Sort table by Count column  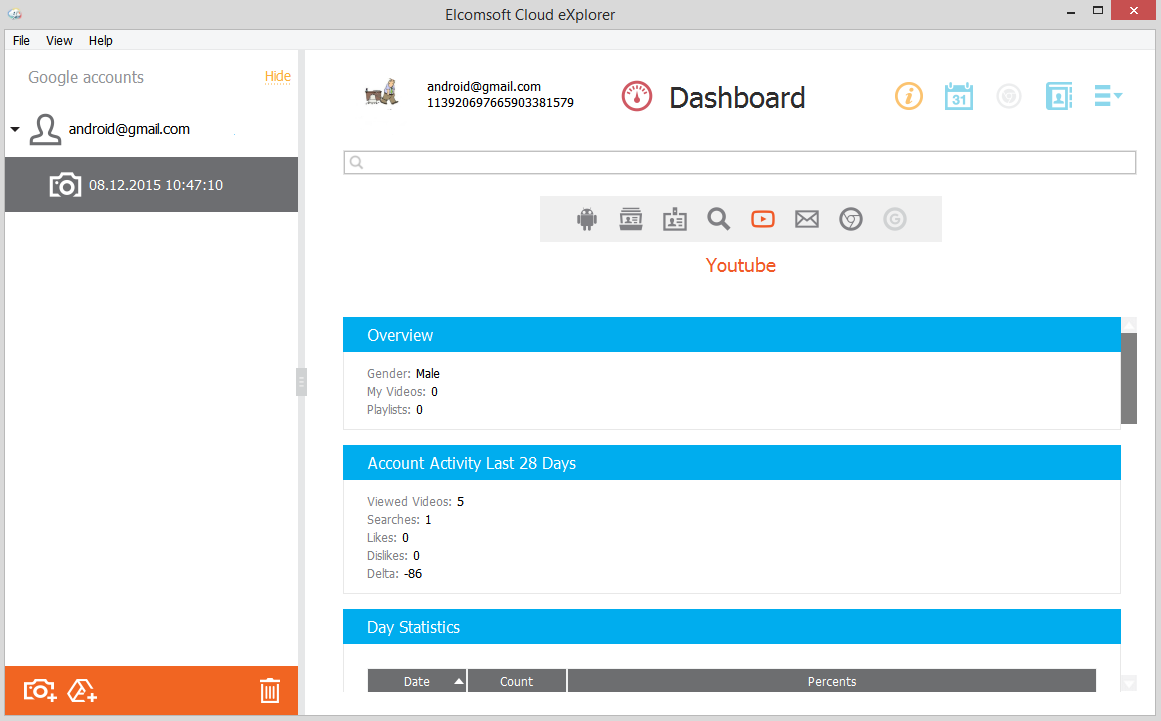[x=516, y=681]
